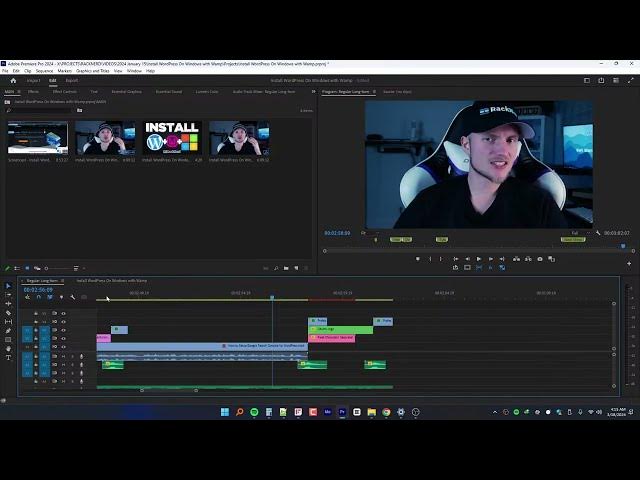Open the Fit zoom level dropdown
The image size is (640, 480).
coord(369,233)
